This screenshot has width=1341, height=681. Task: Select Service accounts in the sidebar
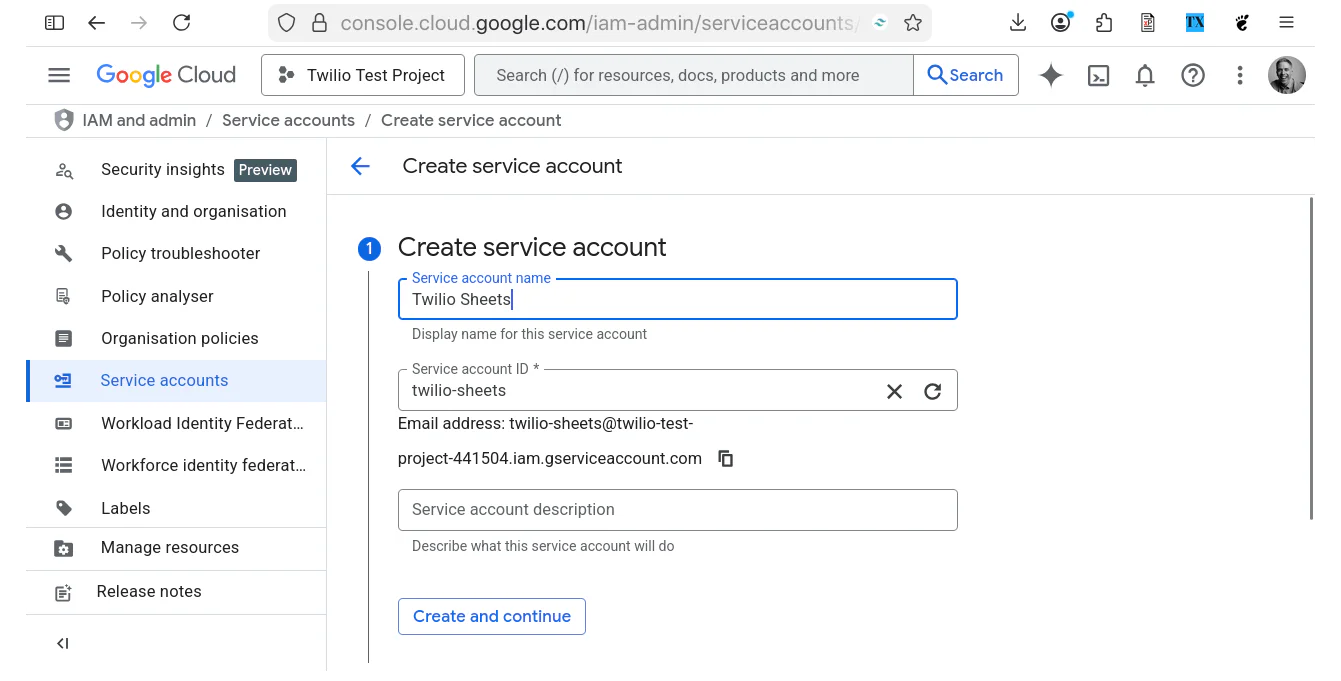[x=164, y=380]
